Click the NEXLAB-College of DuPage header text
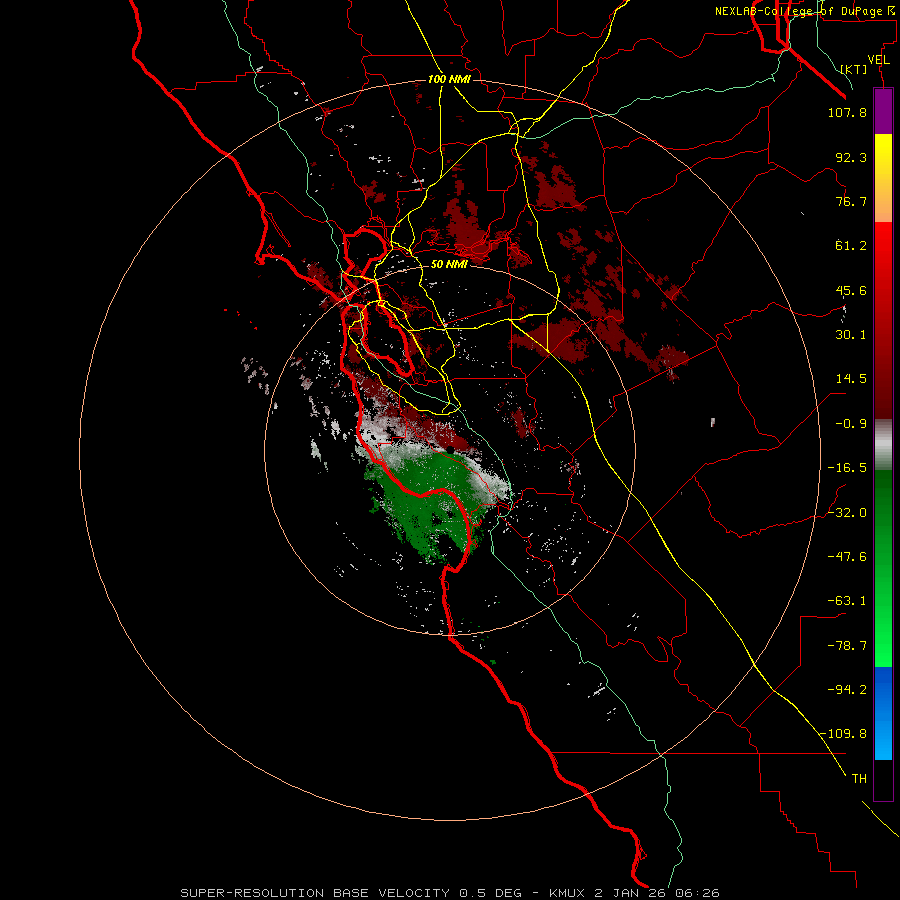 (804, 11)
